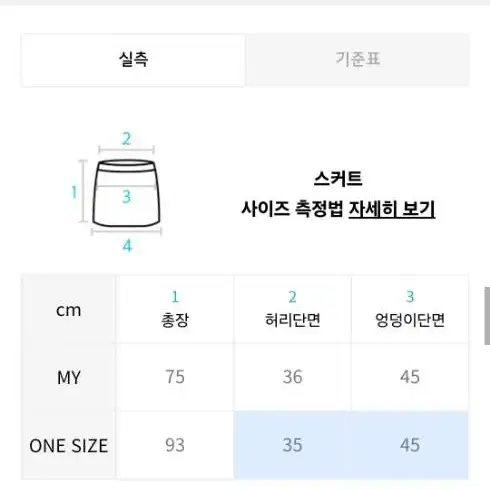Select the 총장 column header
Screen dimensions: 490x490
[175, 309]
